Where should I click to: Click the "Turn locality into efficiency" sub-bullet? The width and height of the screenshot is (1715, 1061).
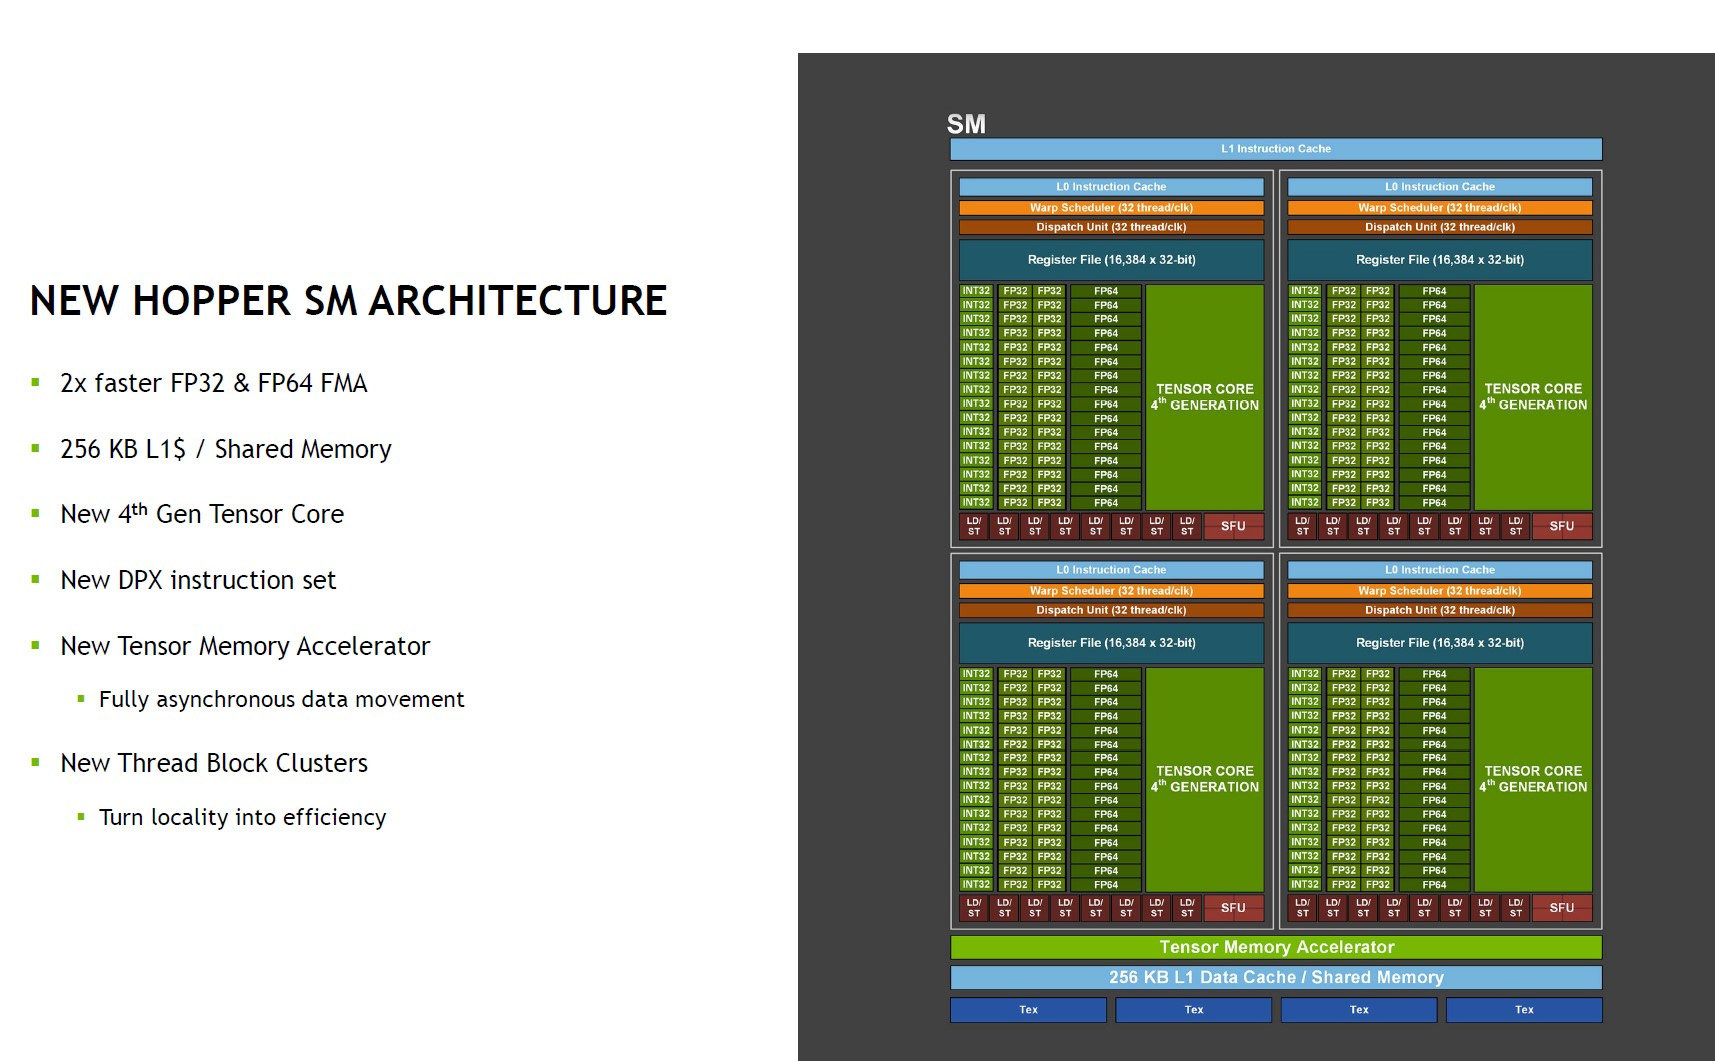pyautogui.click(x=242, y=817)
